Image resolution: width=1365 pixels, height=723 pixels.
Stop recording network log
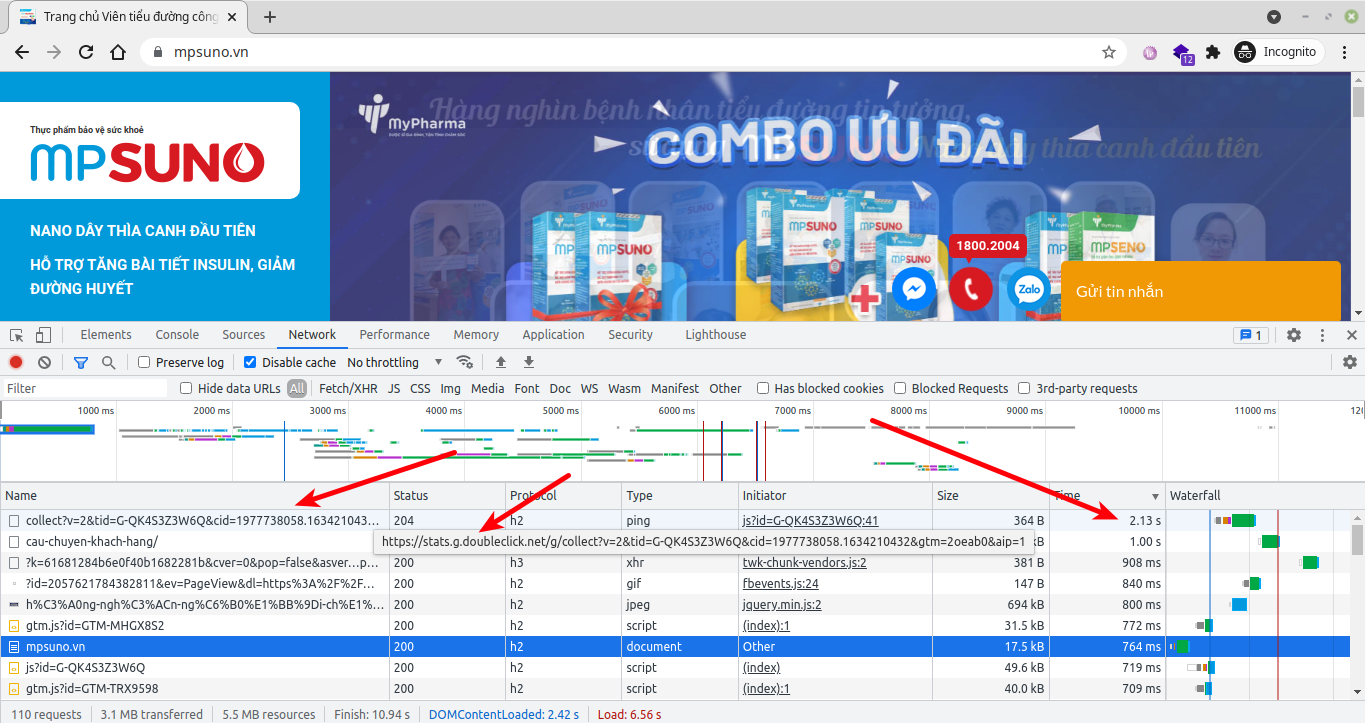[x=16, y=362]
